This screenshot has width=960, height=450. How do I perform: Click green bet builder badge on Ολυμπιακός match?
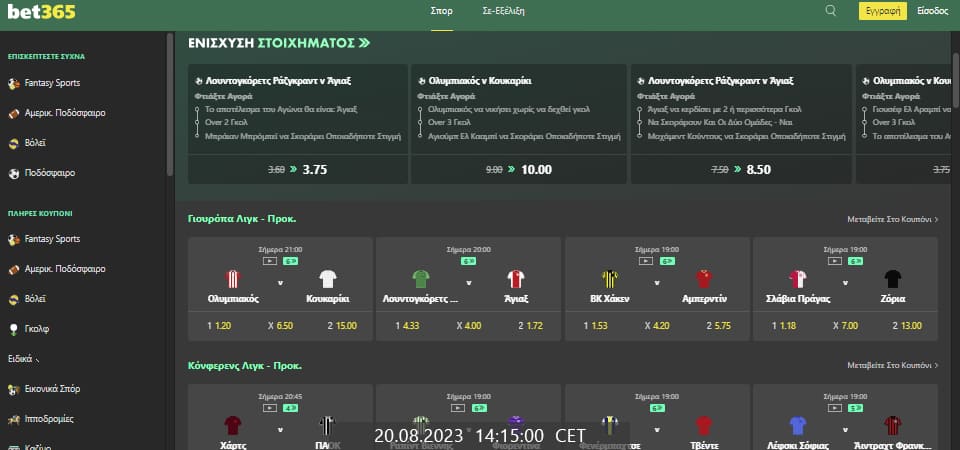tap(290, 261)
